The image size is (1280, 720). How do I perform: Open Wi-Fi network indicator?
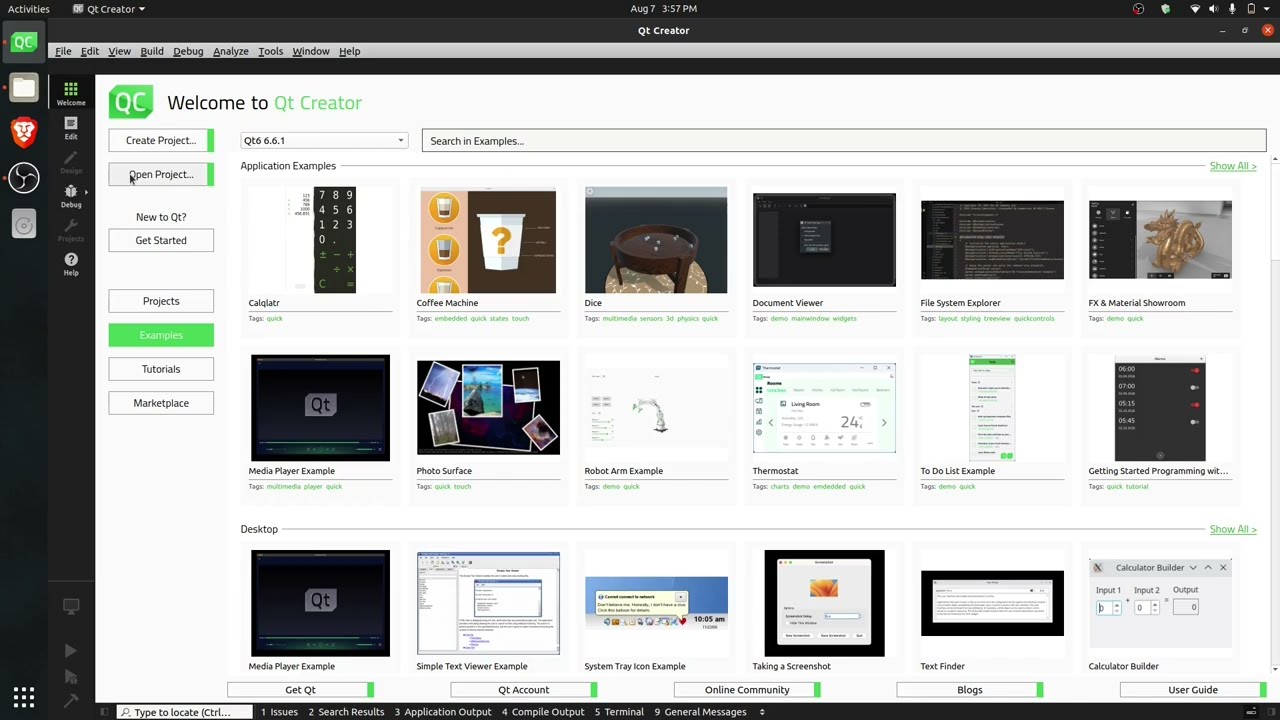[1195, 9]
